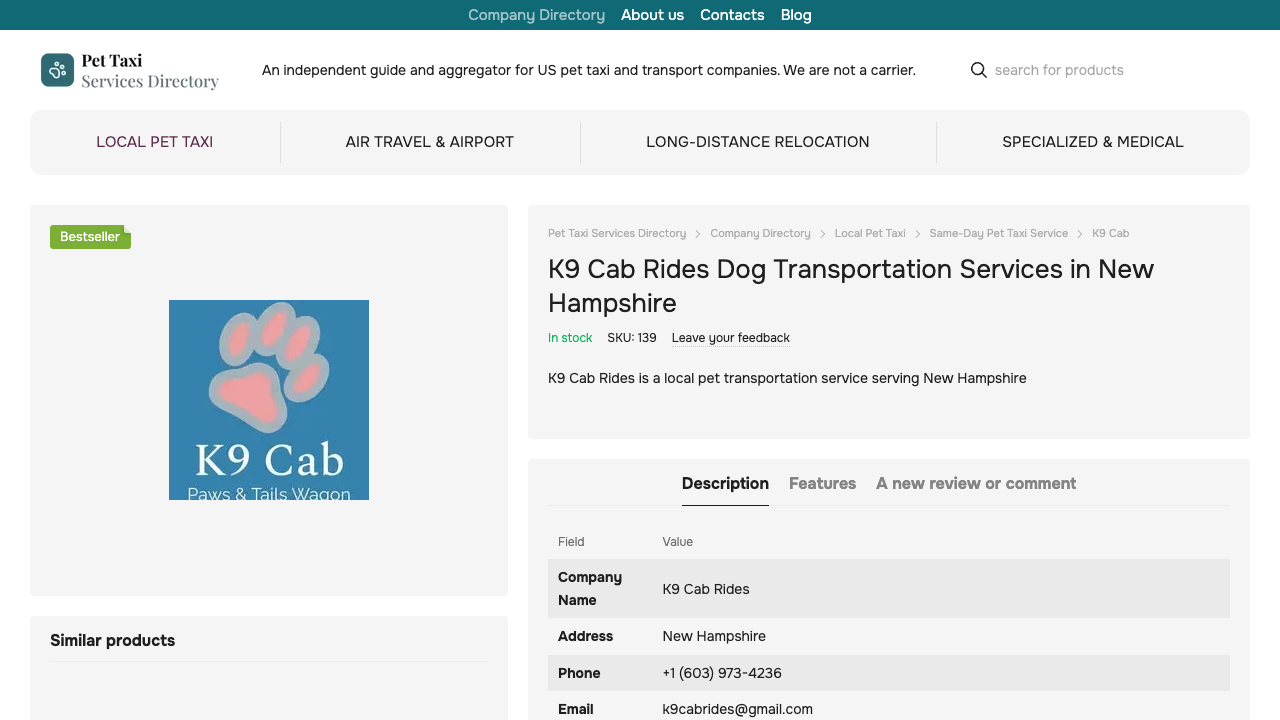Viewport: 1280px width, 720px height.
Task: Select Air Travel & Airport category
Action: point(430,142)
